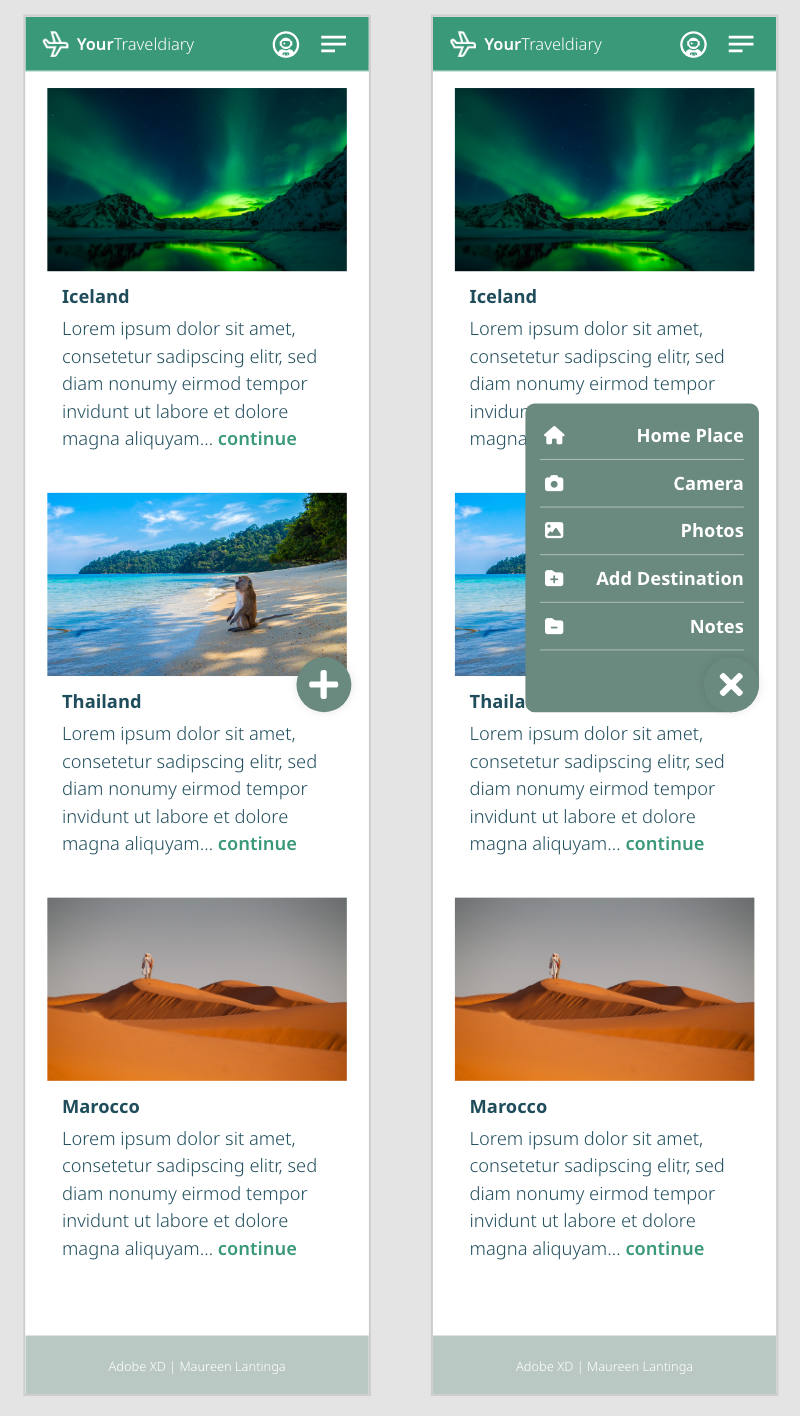The width and height of the screenshot is (800, 1416).
Task: Click the airplane logo on the left screen
Action: tap(56, 44)
